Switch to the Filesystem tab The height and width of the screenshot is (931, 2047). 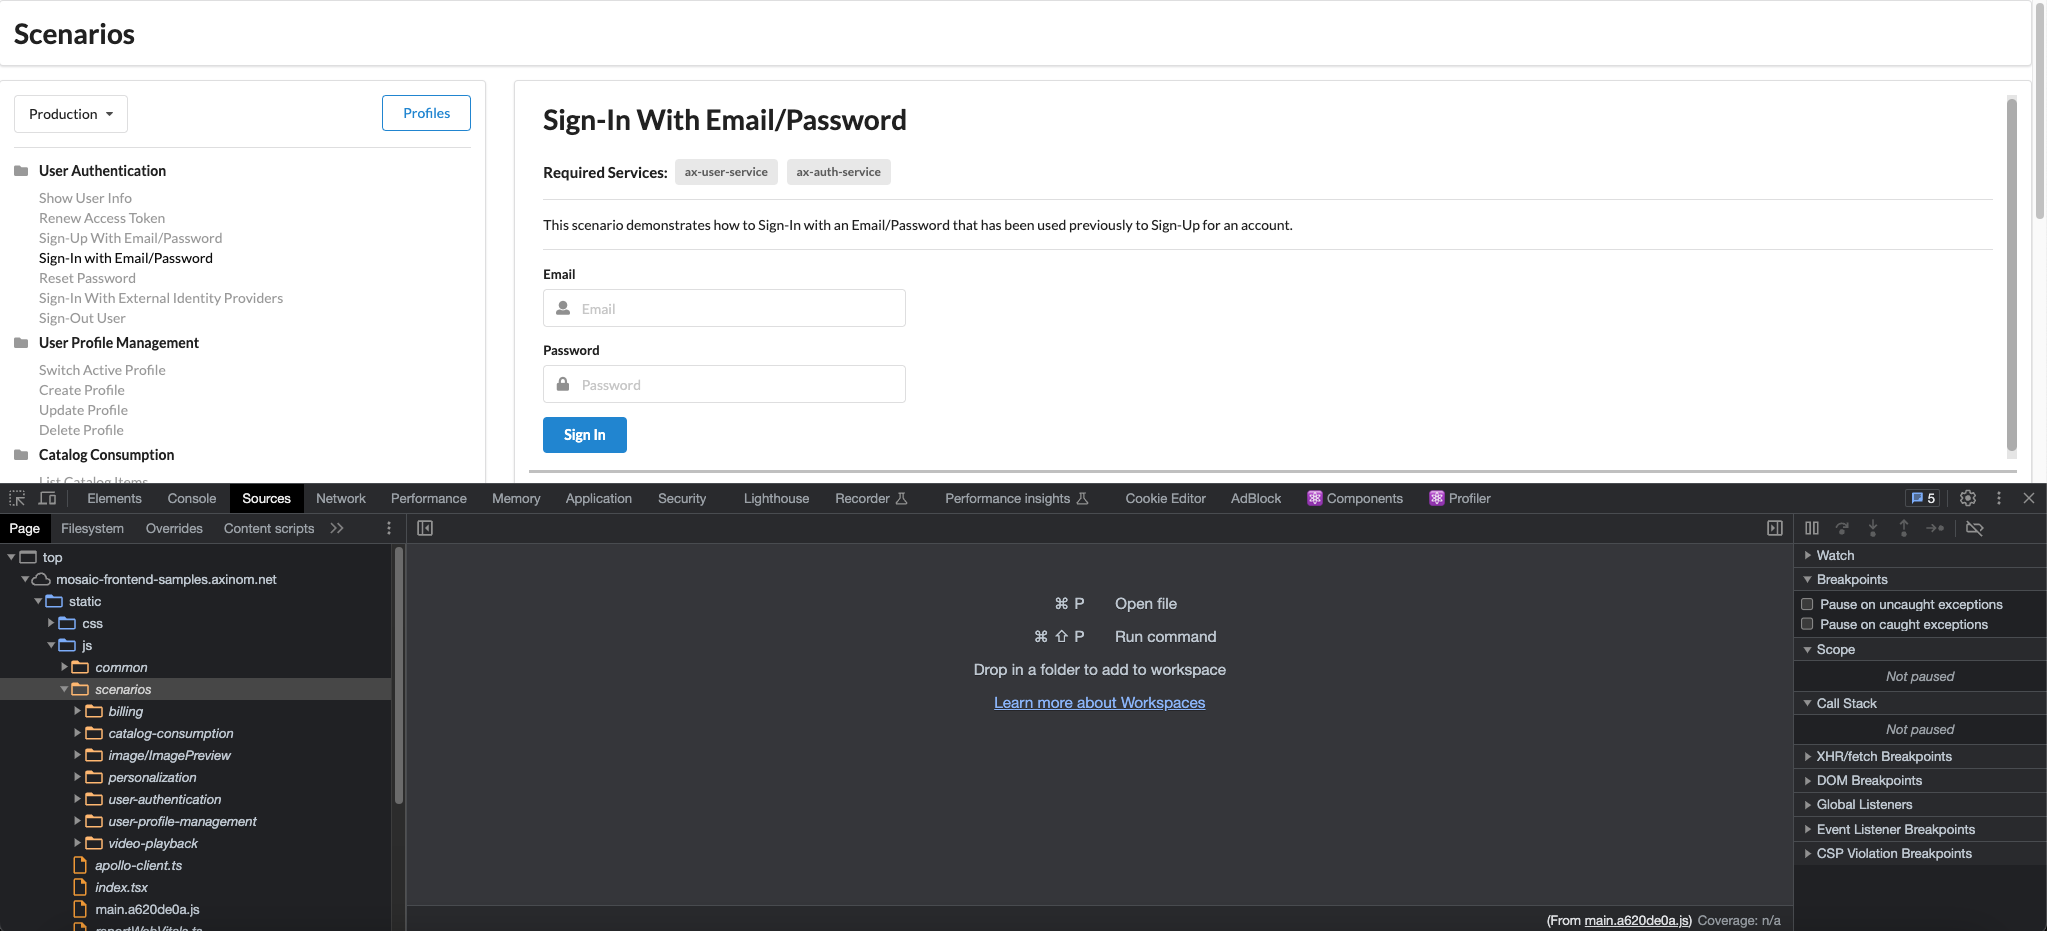[92, 528]
